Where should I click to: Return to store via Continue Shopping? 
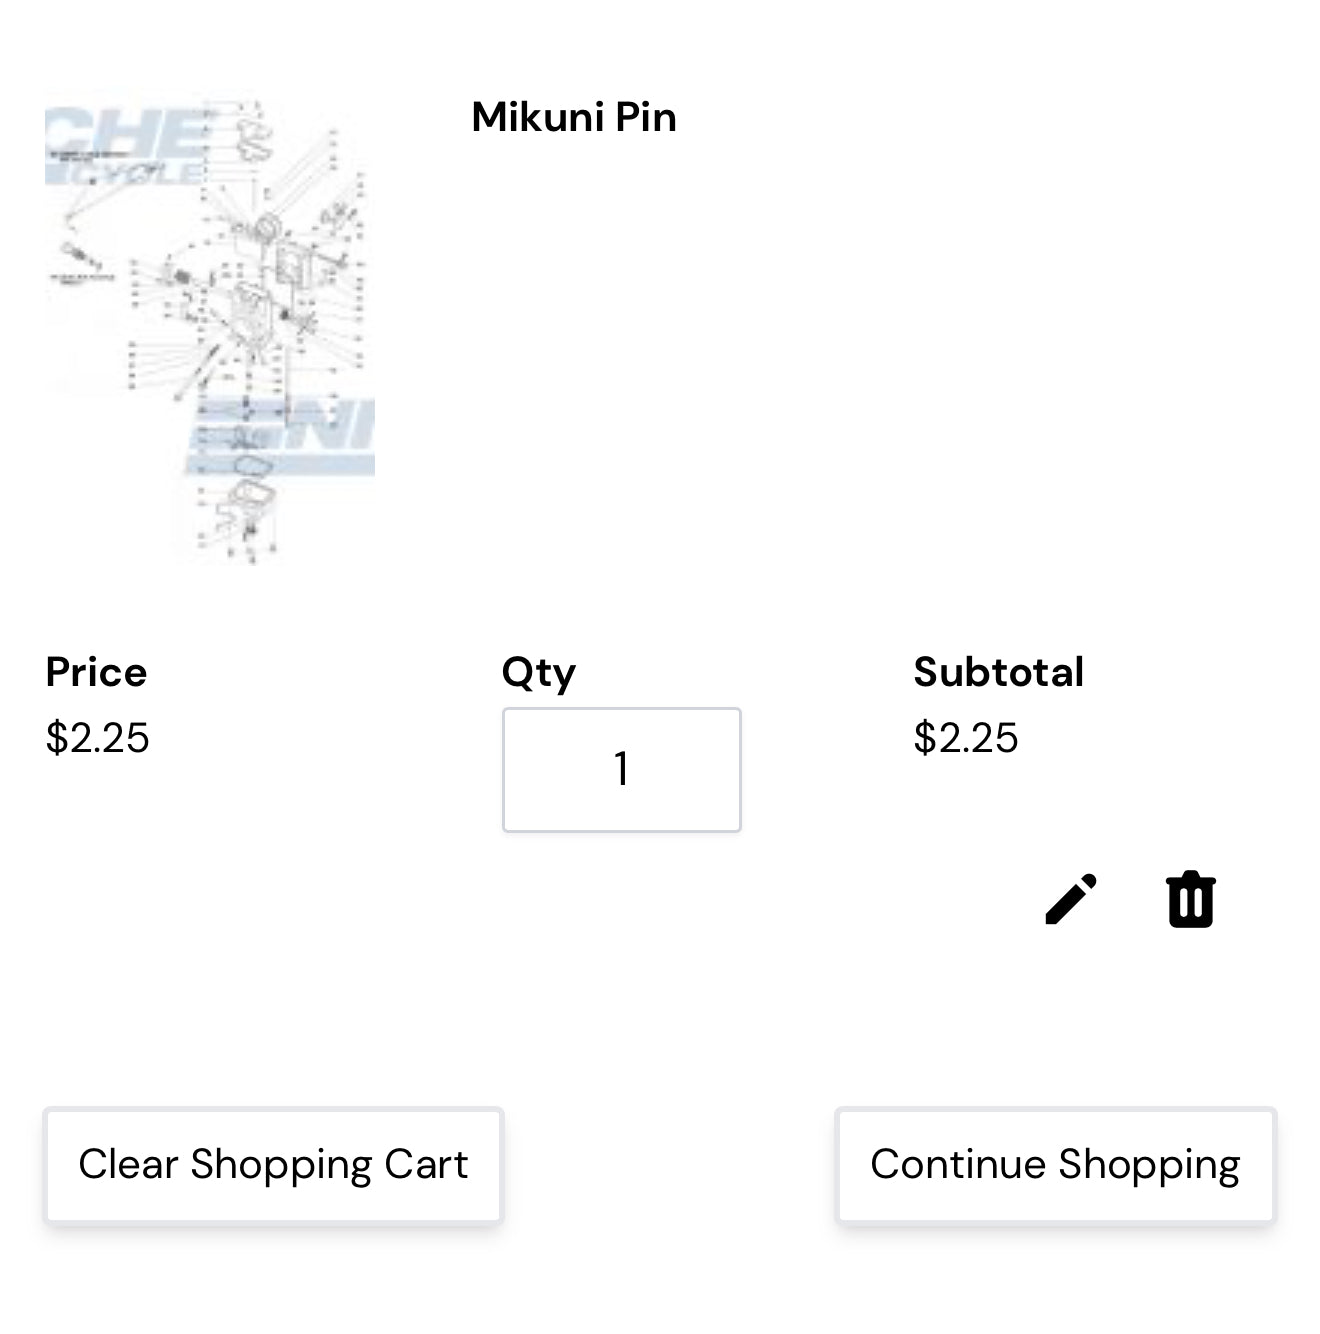coord(1055,1165)
